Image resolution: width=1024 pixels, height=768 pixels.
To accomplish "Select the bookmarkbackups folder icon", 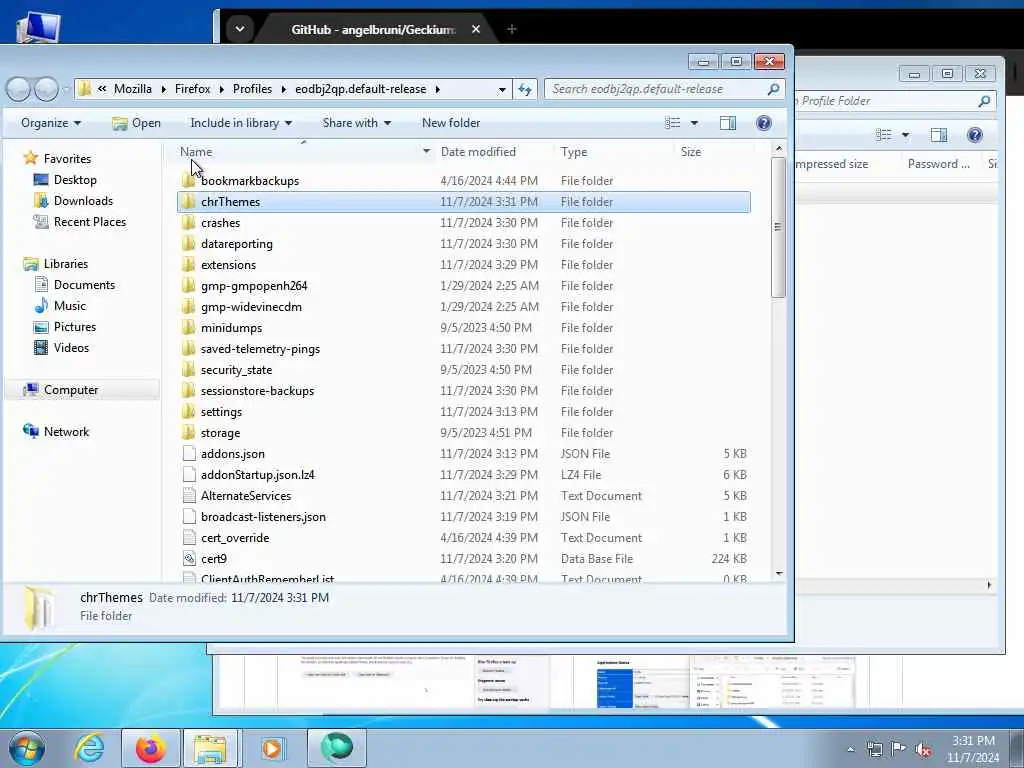I will tap(189, 180).
